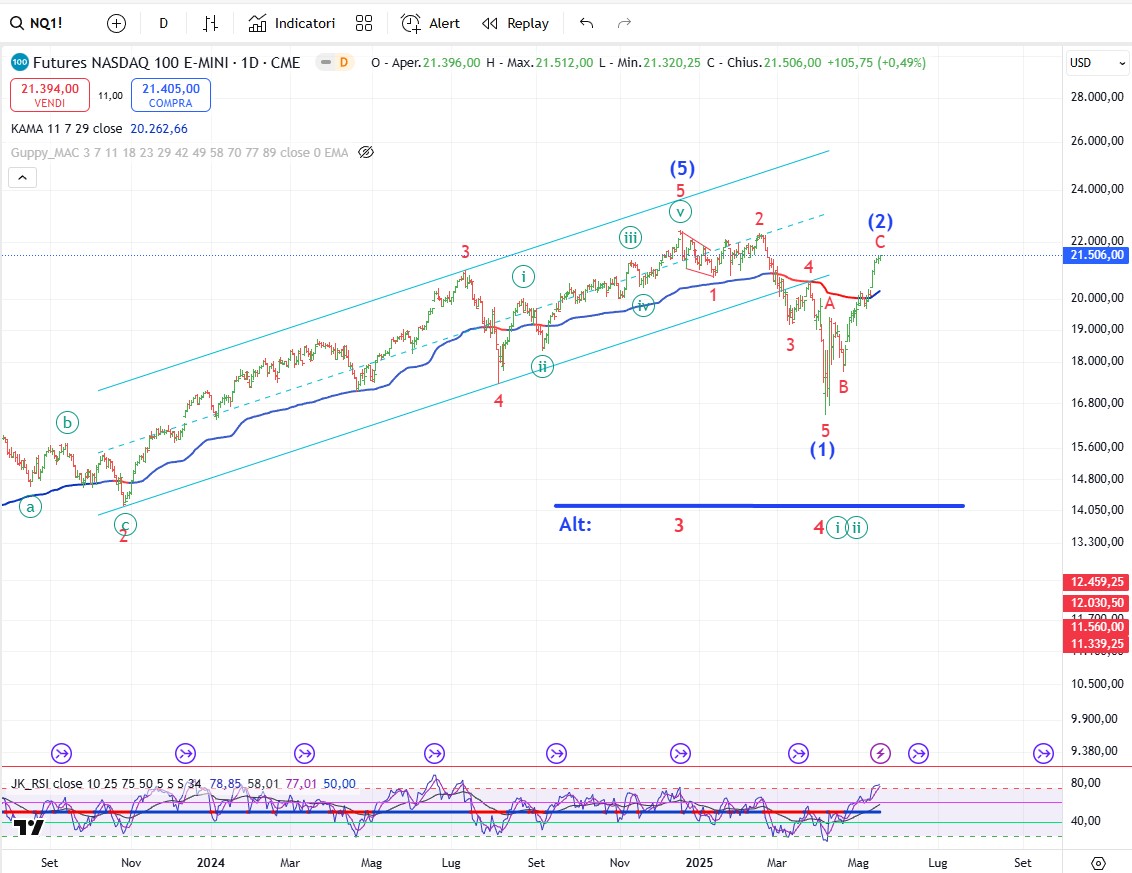The image size is (1132, 873).
Task: Select the circled iii wave label
Action: [x=630, y=238]
